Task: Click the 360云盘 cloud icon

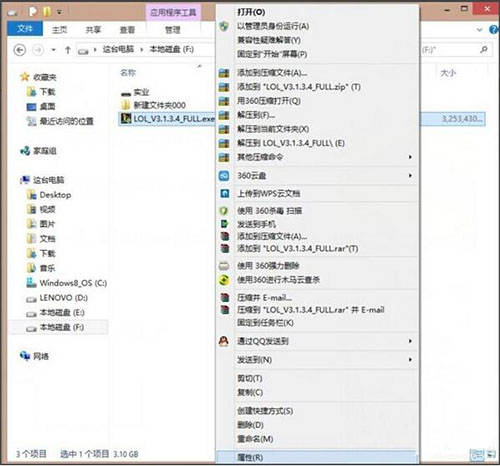Action: pyautogui.click(x=224, y=175)
